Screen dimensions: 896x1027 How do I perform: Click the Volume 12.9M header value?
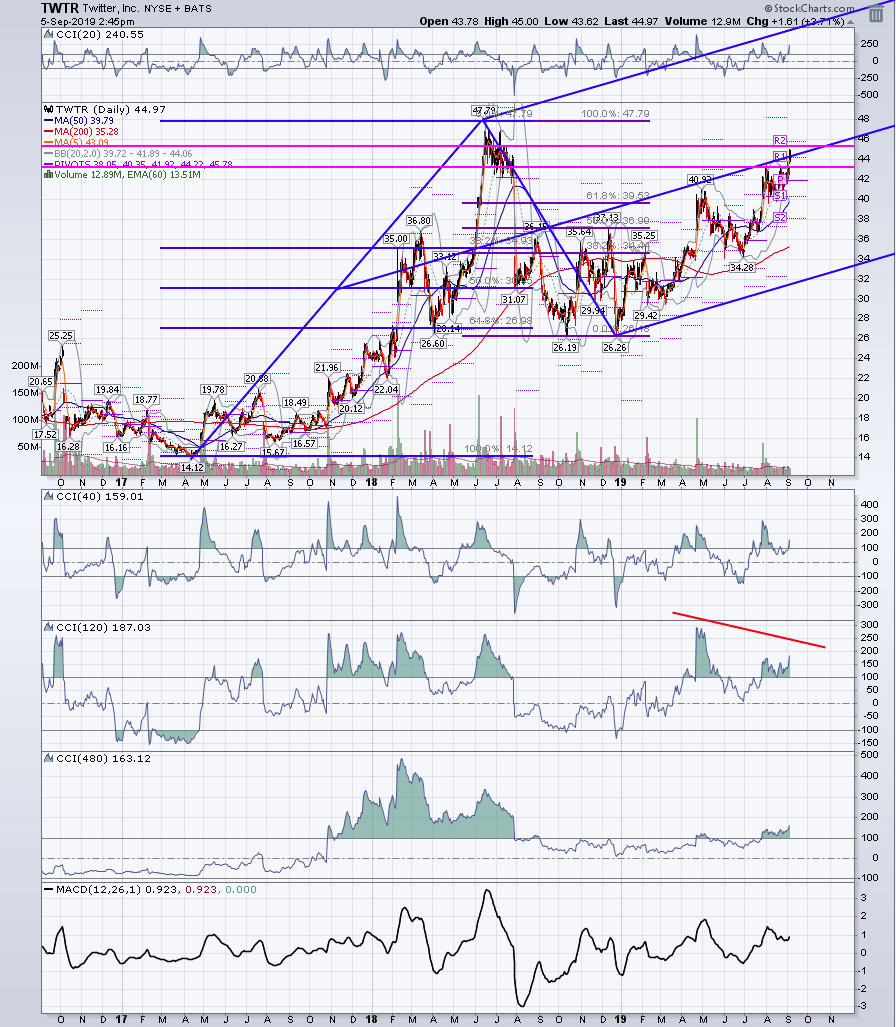(702, 21)
